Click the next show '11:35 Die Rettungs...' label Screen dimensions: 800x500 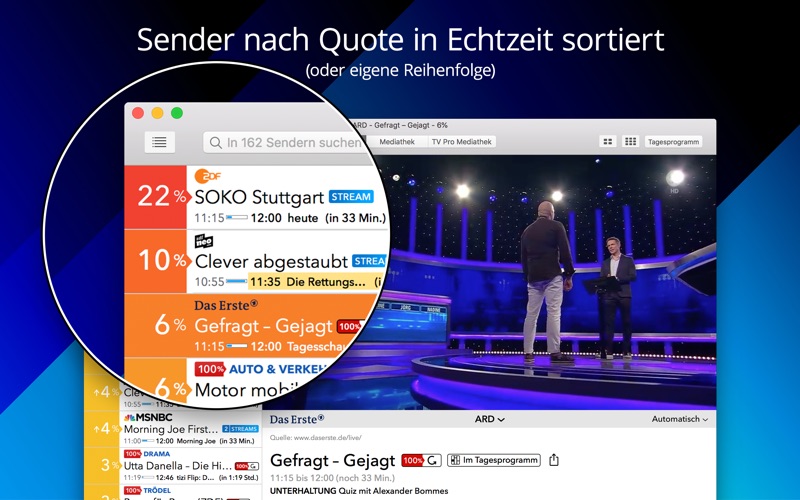(x=308, y=282)
